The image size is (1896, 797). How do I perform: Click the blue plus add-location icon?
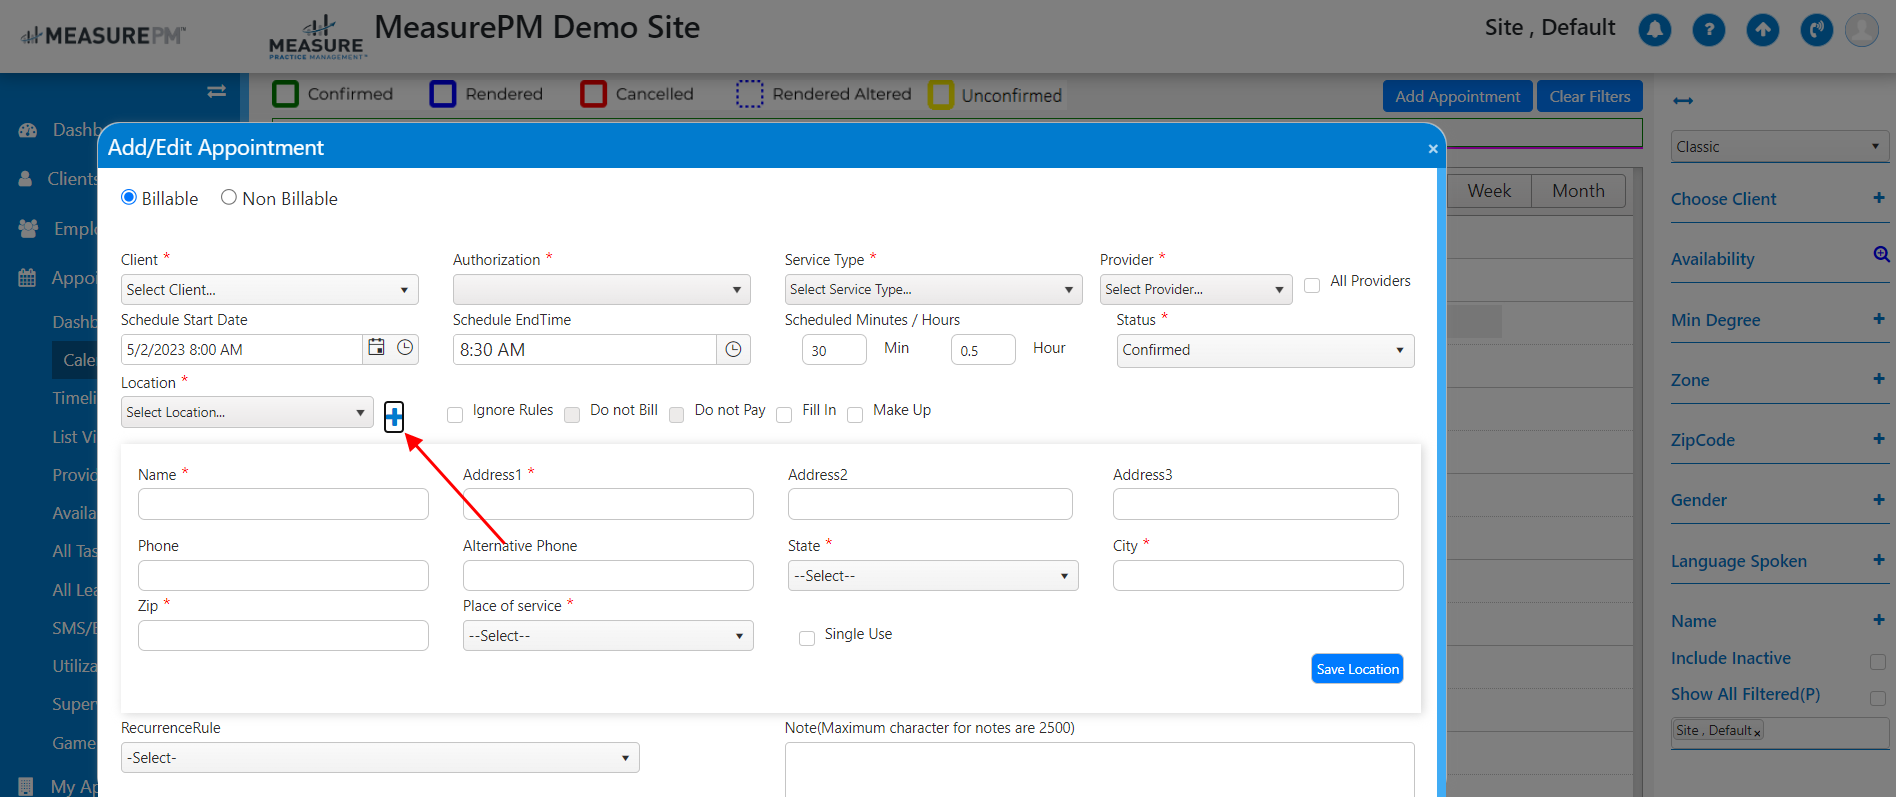394,417
